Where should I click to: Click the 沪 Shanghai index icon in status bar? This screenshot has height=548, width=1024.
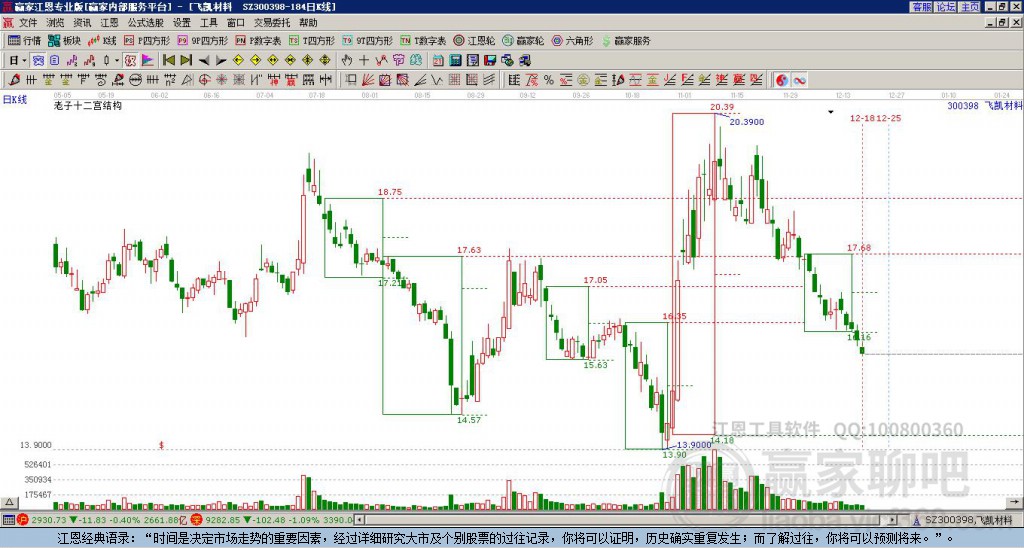point(23,520)
